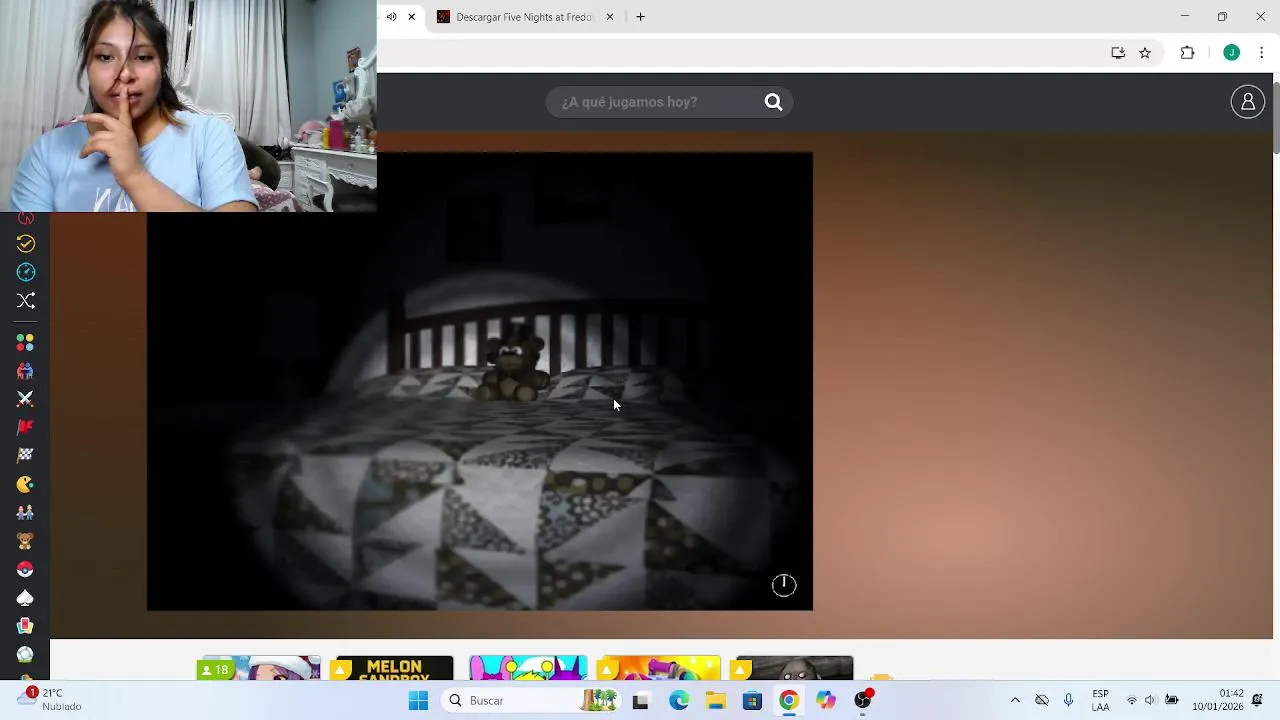The height and width of the screenshot is (720, 1280).
Task: Click the search magnifier button beside the game search field
Action: [x=773, y=102]
